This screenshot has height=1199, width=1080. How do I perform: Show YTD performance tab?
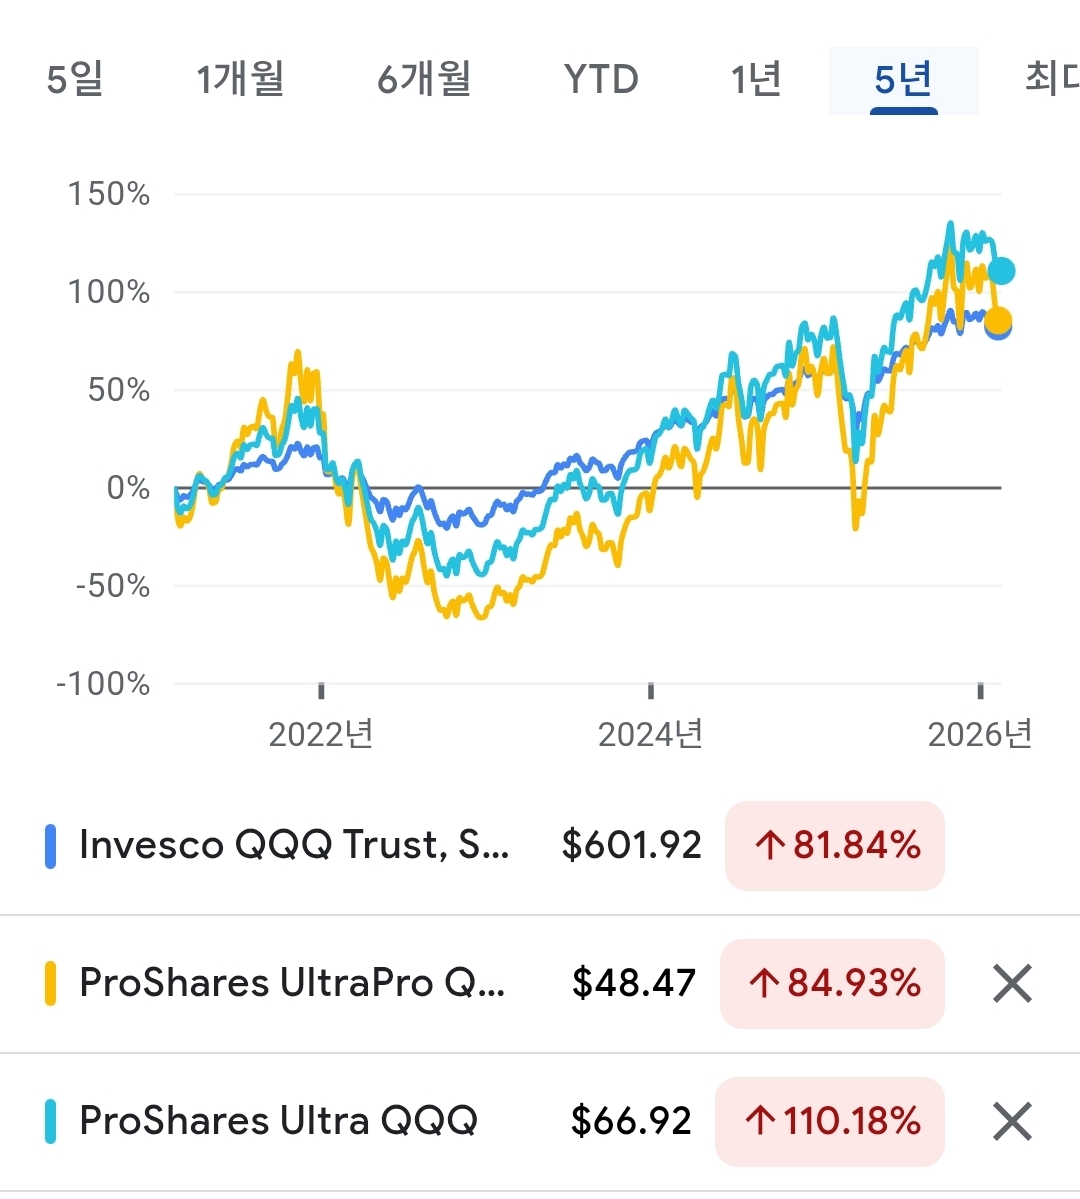tap(601, 79)
